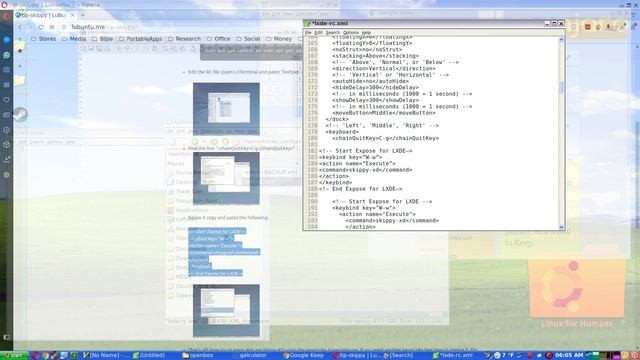Click line "<stacking>Above</stacking>" in editor
Image resolution: width=640 pixels, height=360 pixels.
pos(375,56)
